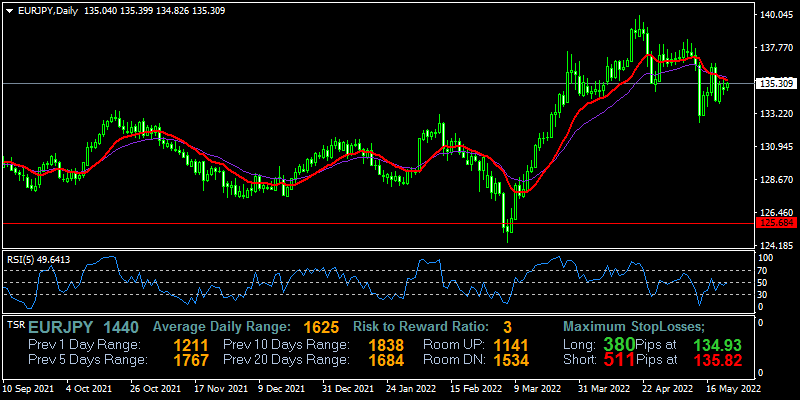Click the Risk to Reward Ratio value 3
This screenshot has width=800, height=400.
click(507, 328)
